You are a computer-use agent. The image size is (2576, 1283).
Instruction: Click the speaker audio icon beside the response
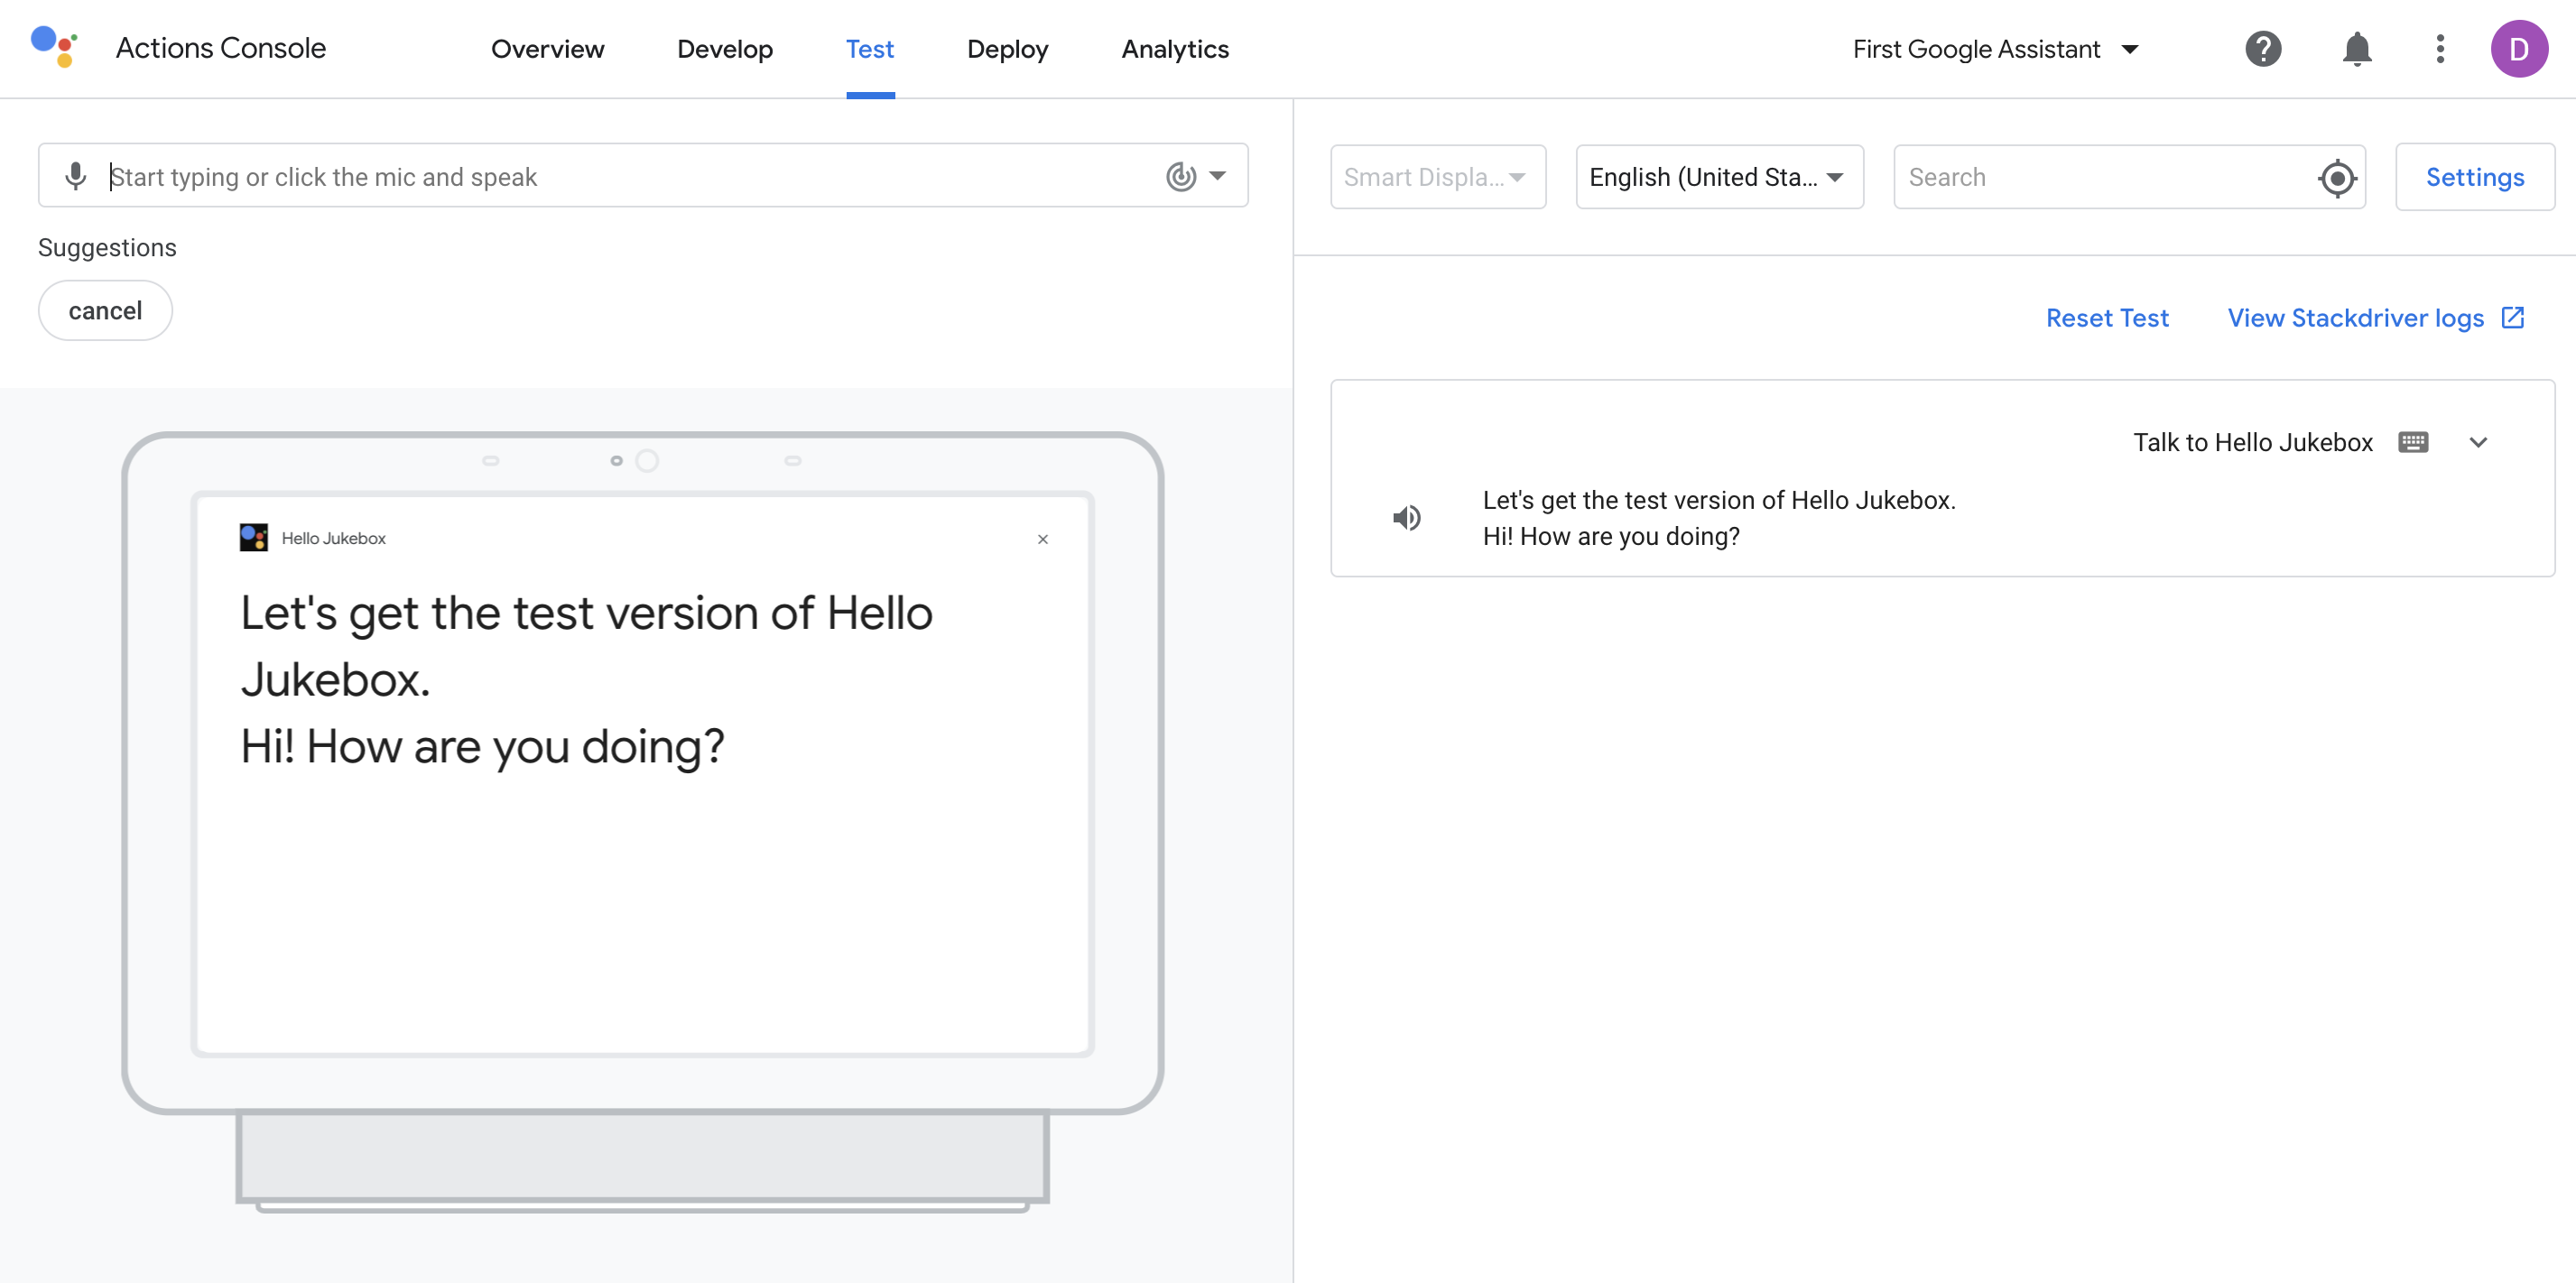pyautogui.click(x=1407, y=517)
